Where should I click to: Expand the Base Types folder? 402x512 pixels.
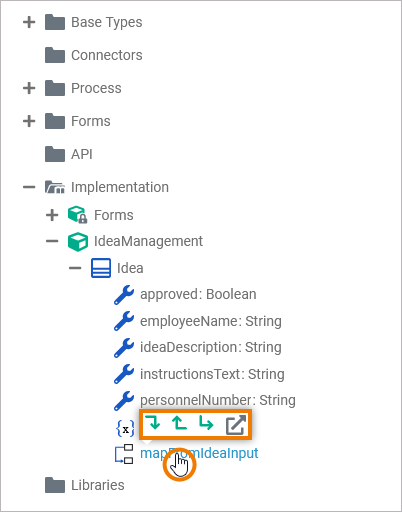pos(29,22)
